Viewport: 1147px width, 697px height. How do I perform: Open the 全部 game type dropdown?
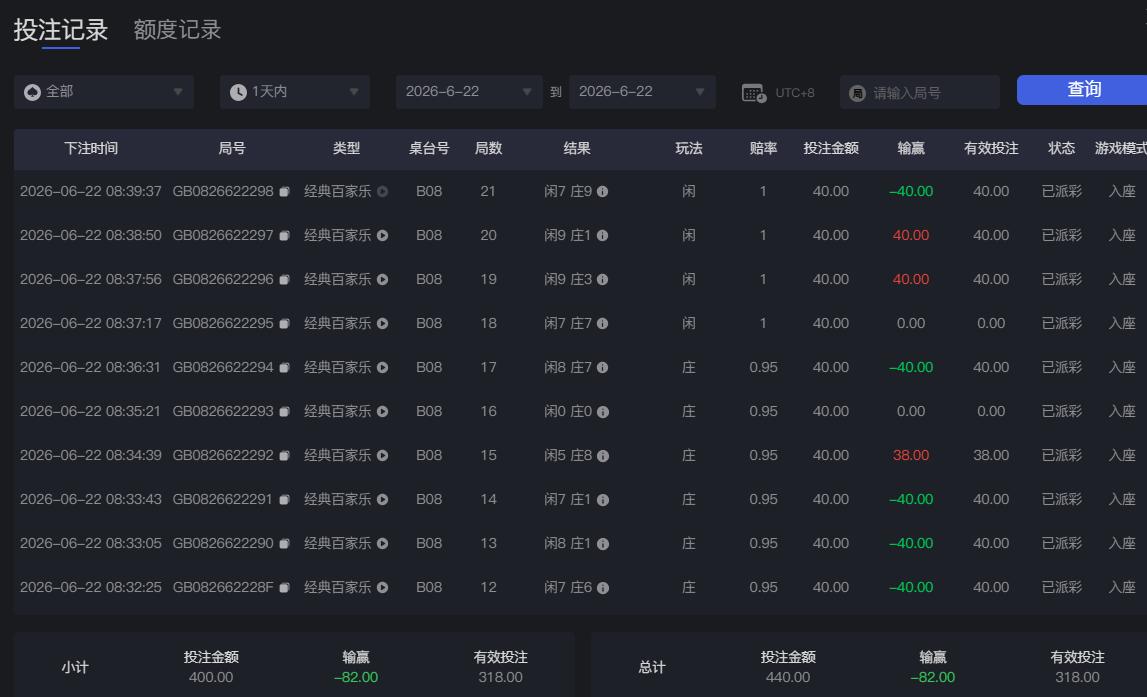pyautogui.click(x=104, y=92)
